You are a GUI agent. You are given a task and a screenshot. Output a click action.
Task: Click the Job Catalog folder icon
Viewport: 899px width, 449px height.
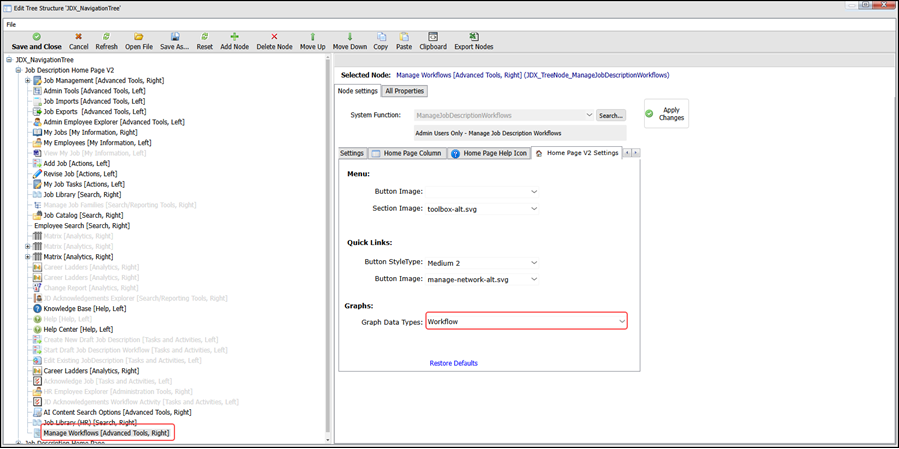pos(38,216)
